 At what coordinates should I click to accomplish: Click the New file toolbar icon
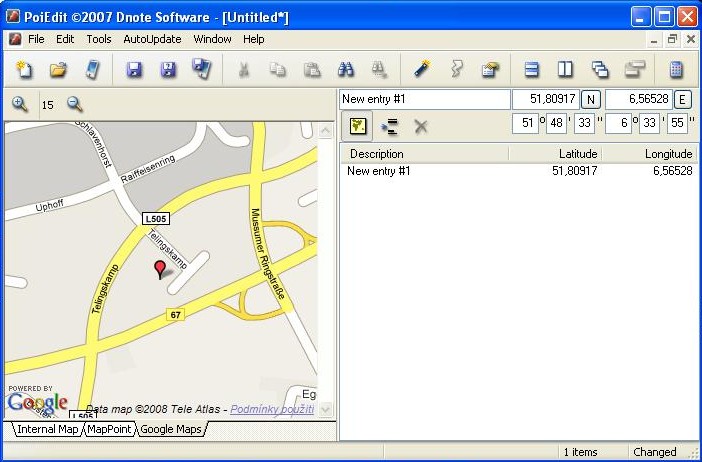[24, 69]
